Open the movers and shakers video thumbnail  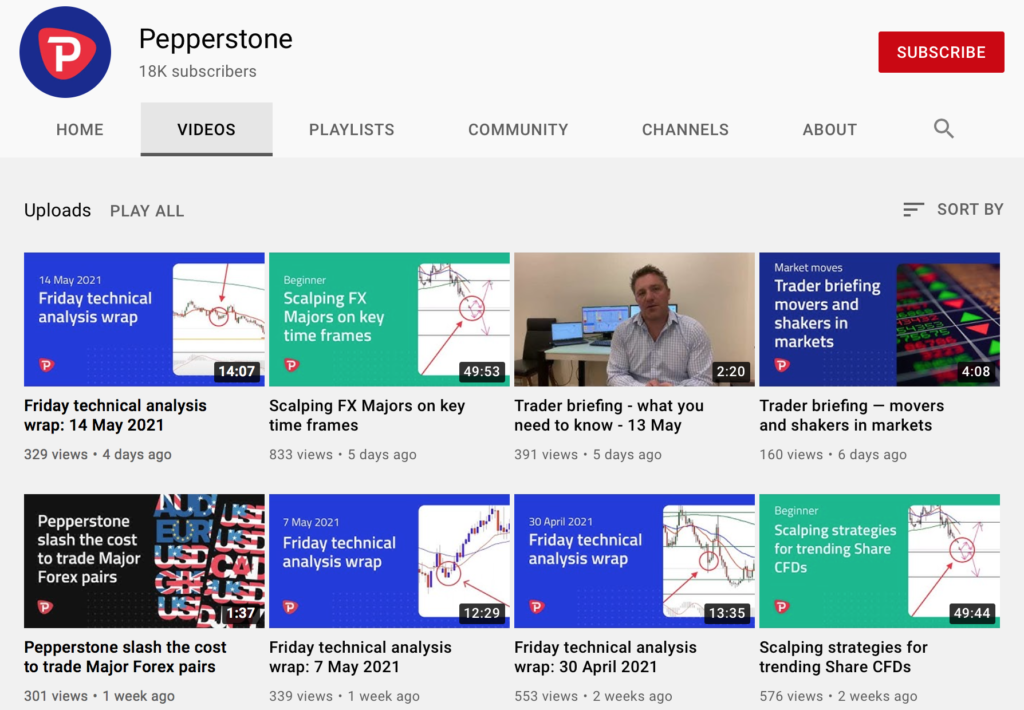click(x=880, y=319)
